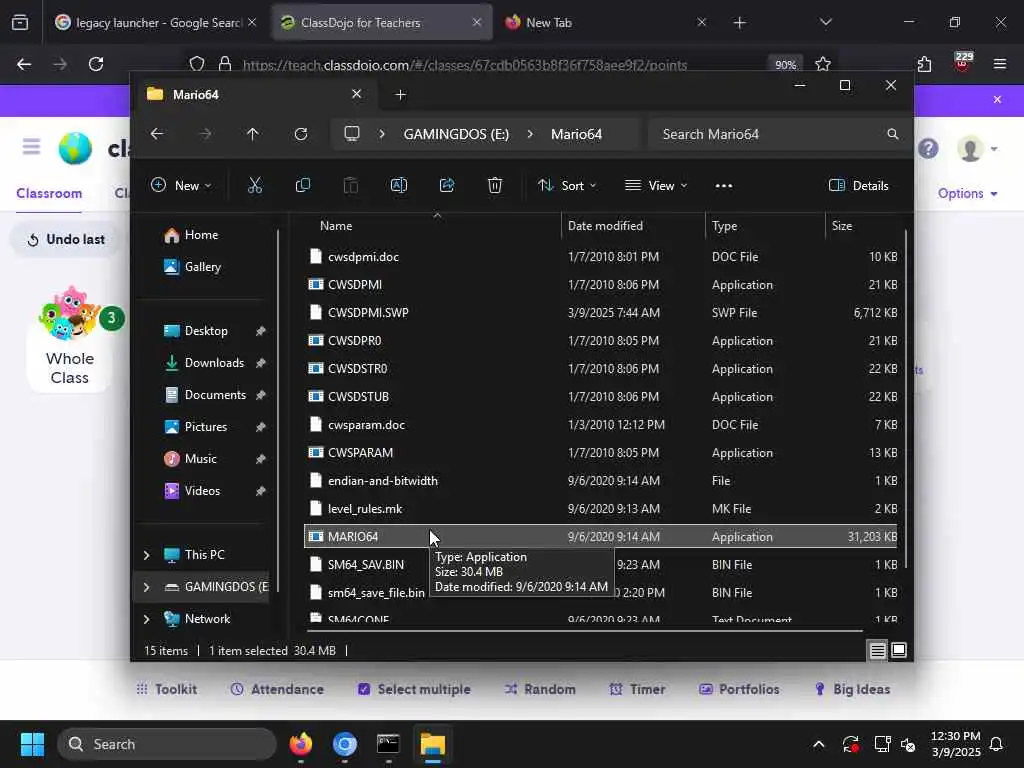Open Firefox extensions puzzle icon
This screenshot has height=768, width=1024.
click(924, 64)
